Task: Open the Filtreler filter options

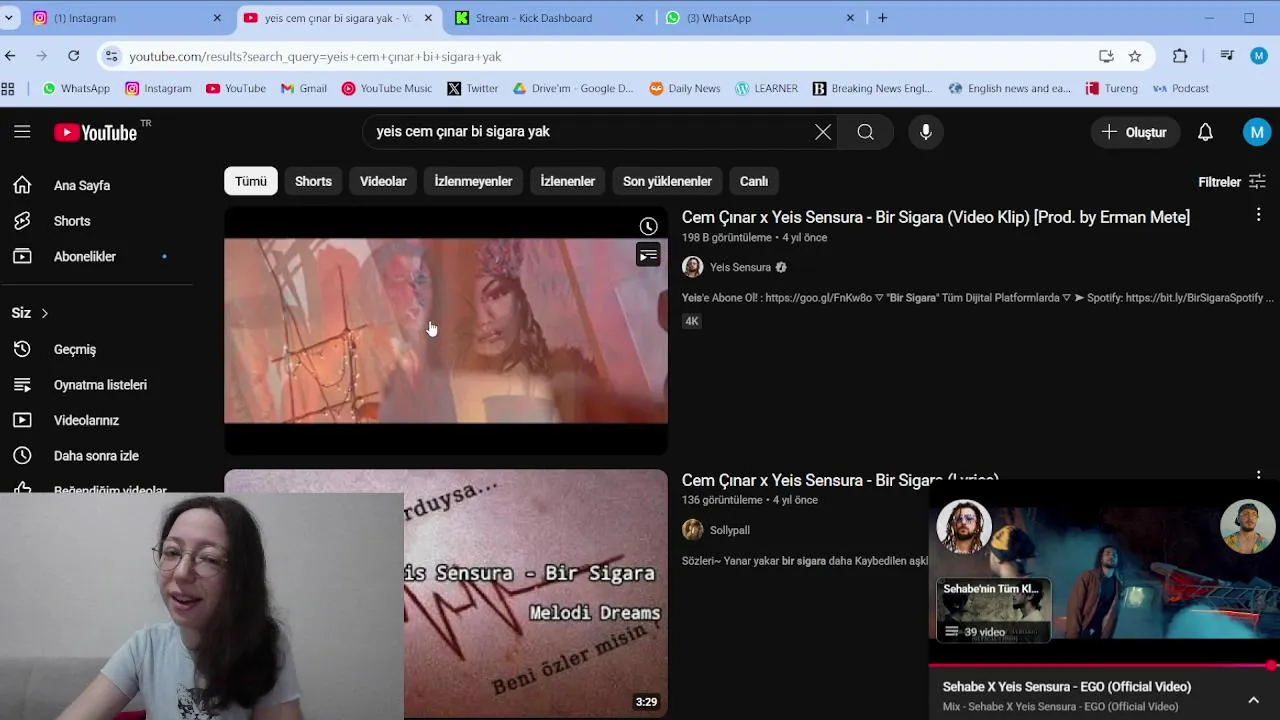Action: (x=1232, y=182)
